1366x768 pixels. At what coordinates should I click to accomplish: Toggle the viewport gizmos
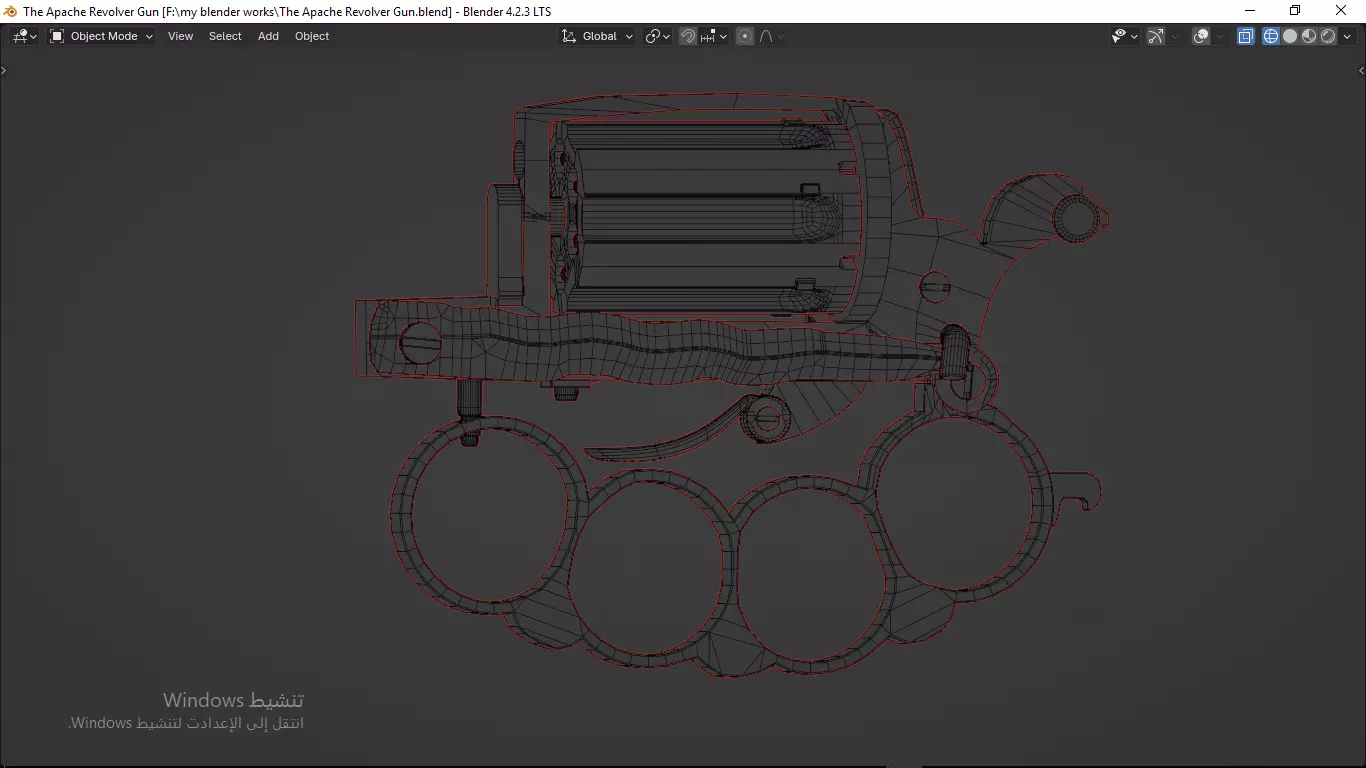point(1156,36)
